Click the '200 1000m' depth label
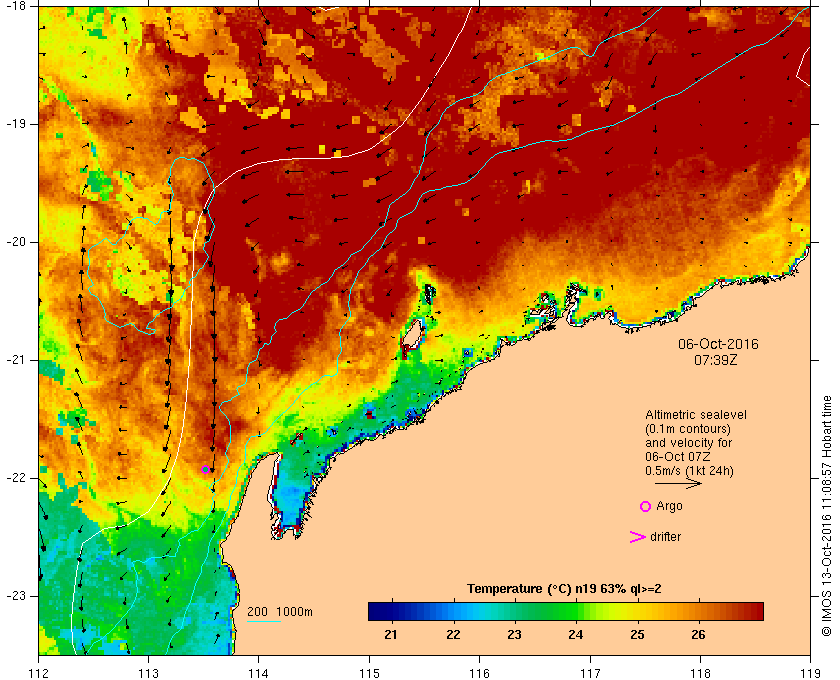 pyautogui.click(x=280, y=612)
